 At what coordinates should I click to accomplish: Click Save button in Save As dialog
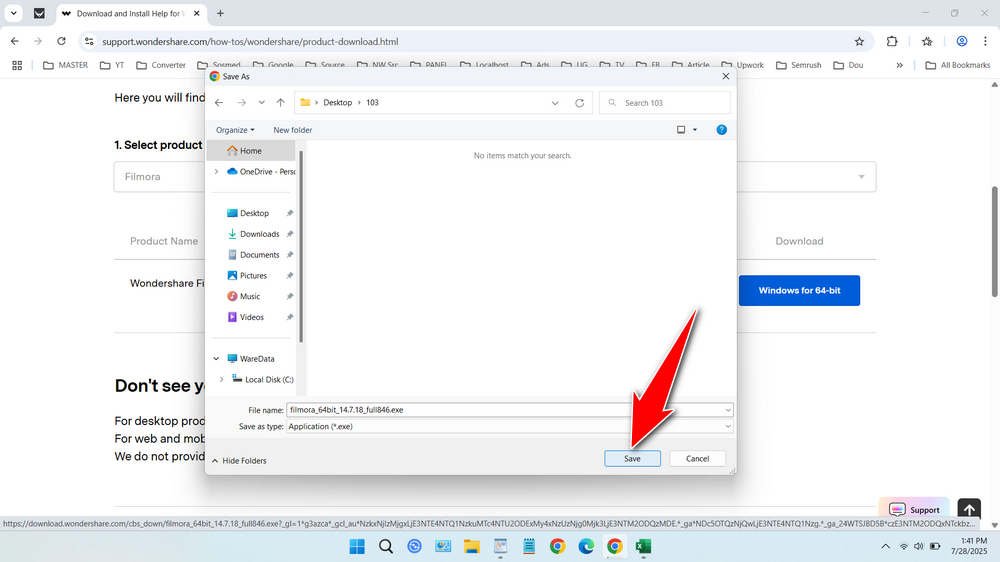(632, 459)
